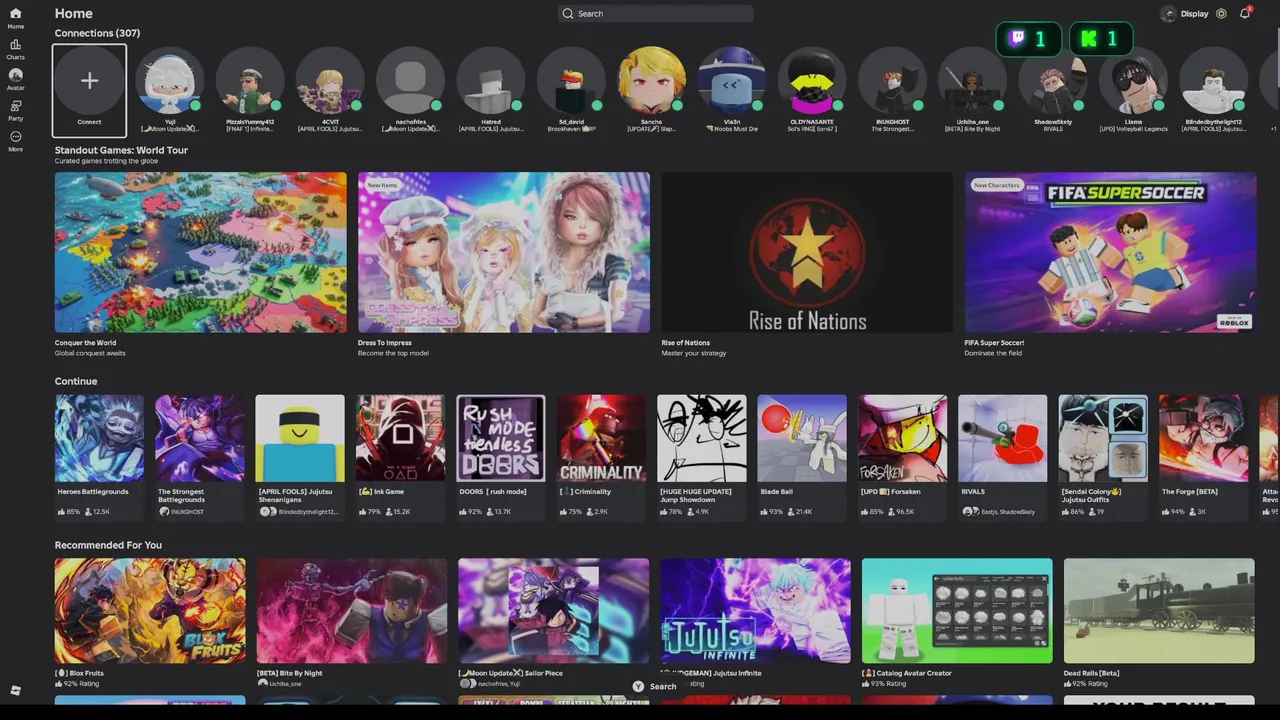Open INUKGHOST's connection avatar
This screenshot has height=720, width=1280.
tap(892, 81)
